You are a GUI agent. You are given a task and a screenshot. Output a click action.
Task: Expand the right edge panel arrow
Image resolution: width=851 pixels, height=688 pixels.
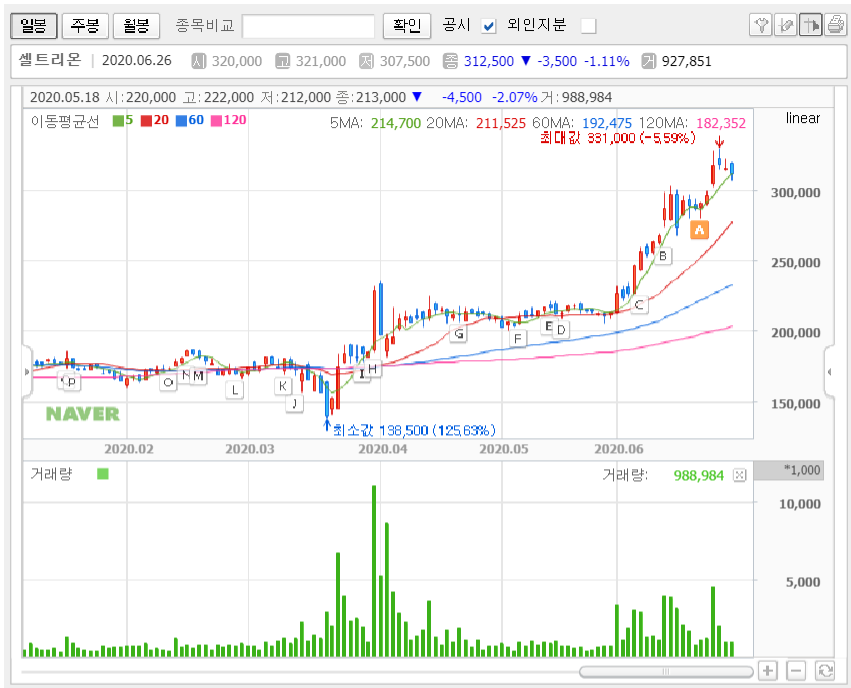[829, 372]
